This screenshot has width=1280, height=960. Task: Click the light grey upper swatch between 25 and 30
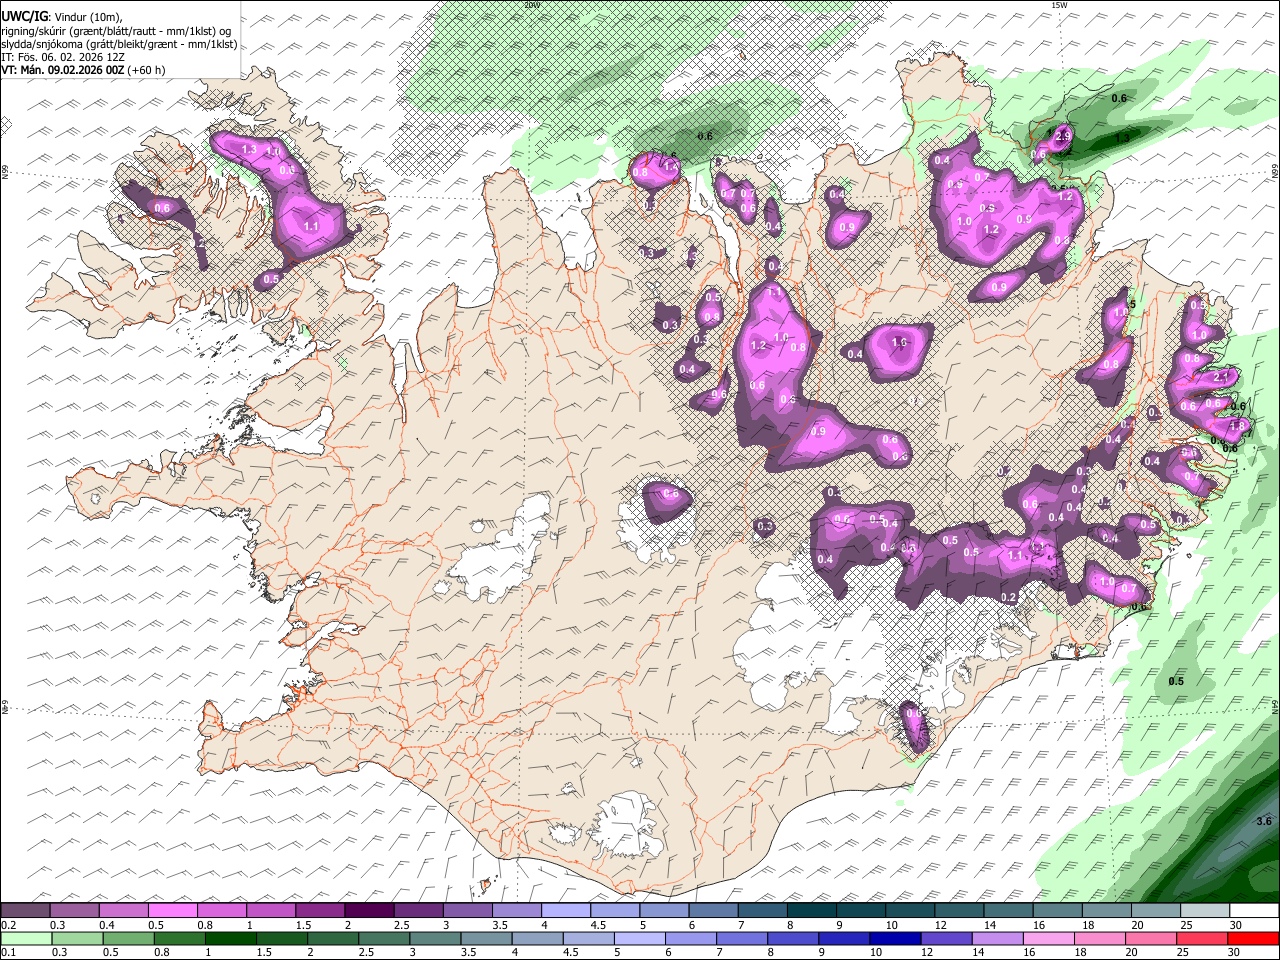tap(1204, 910)
